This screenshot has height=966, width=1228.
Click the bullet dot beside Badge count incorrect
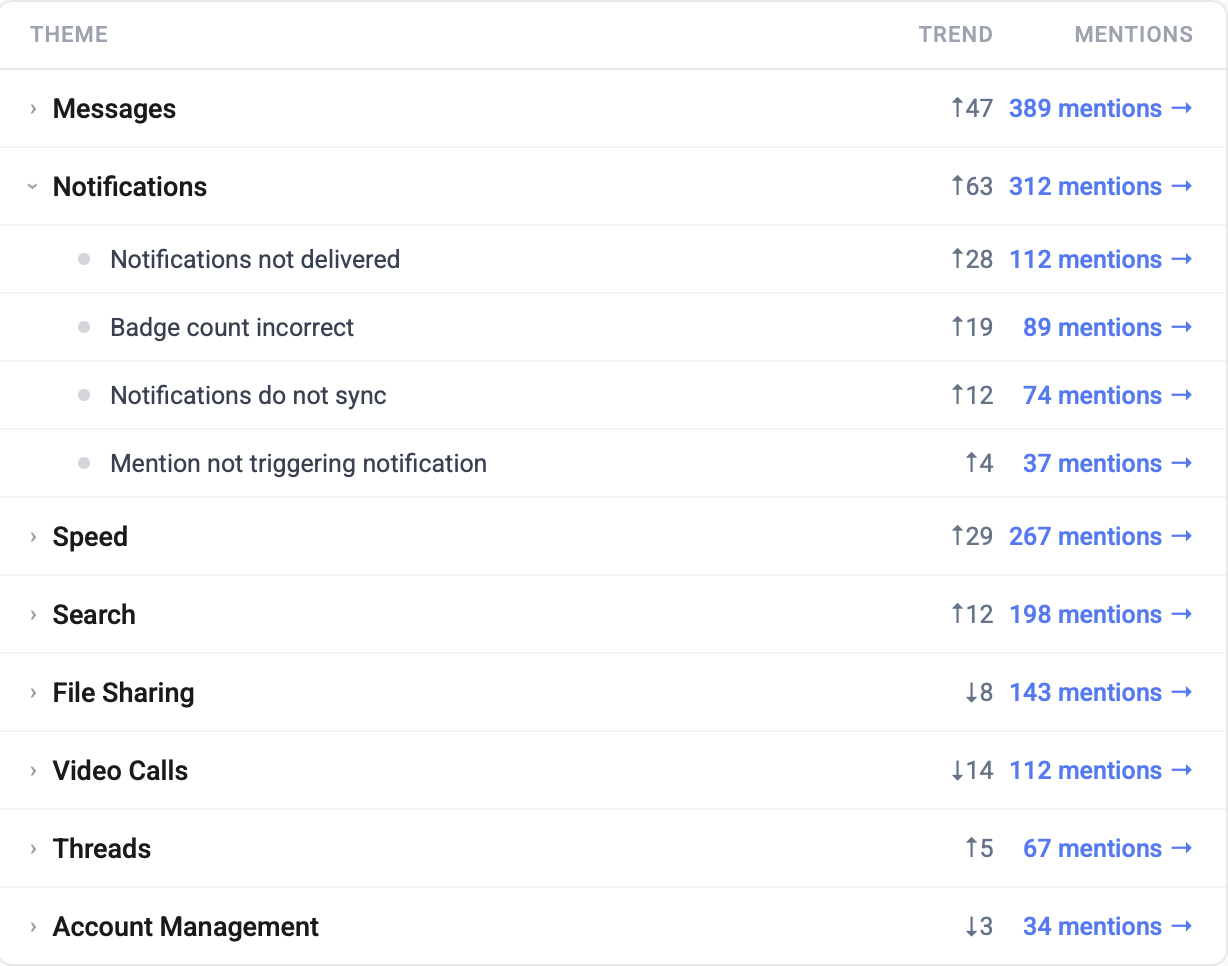[84, 327]
